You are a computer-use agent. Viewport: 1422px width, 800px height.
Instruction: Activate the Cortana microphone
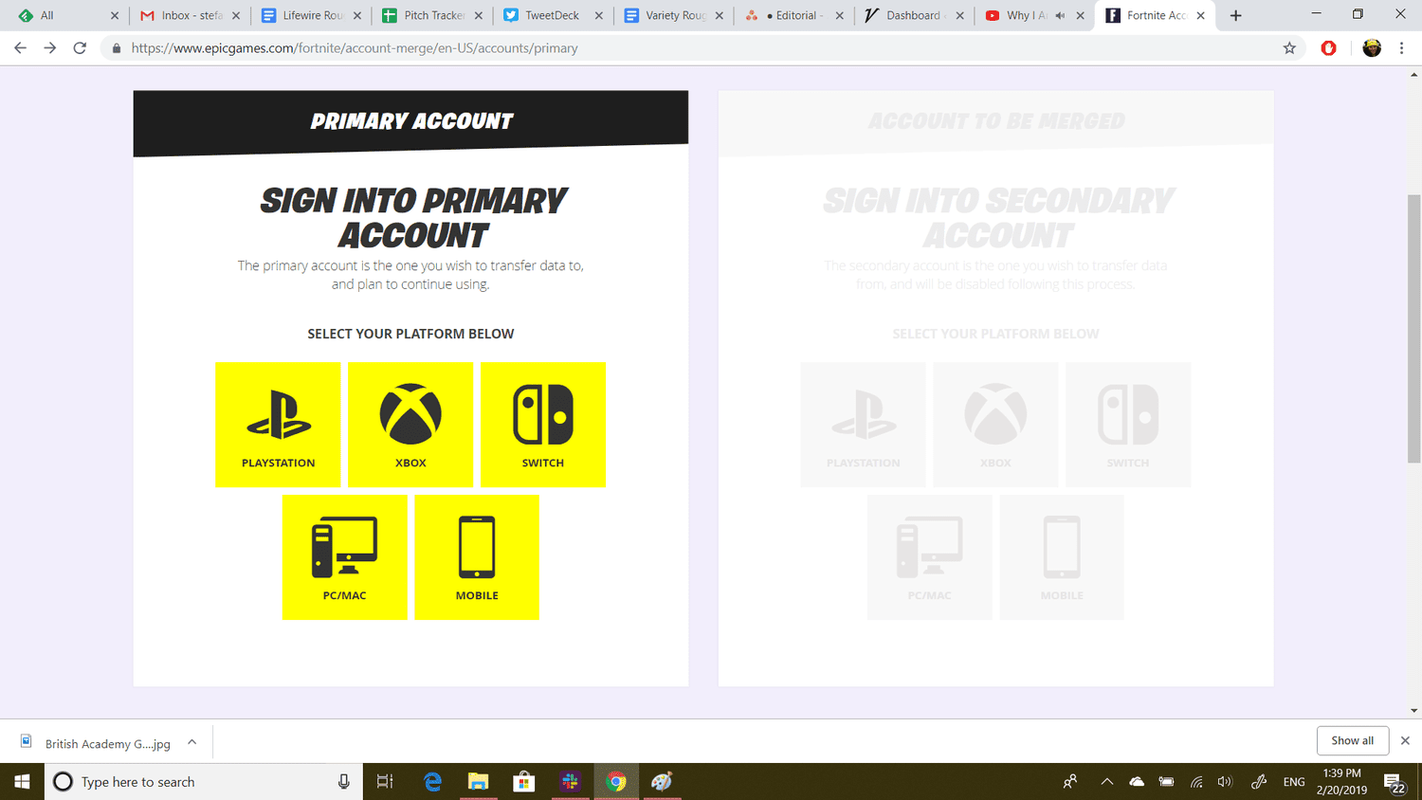point(344,782)
